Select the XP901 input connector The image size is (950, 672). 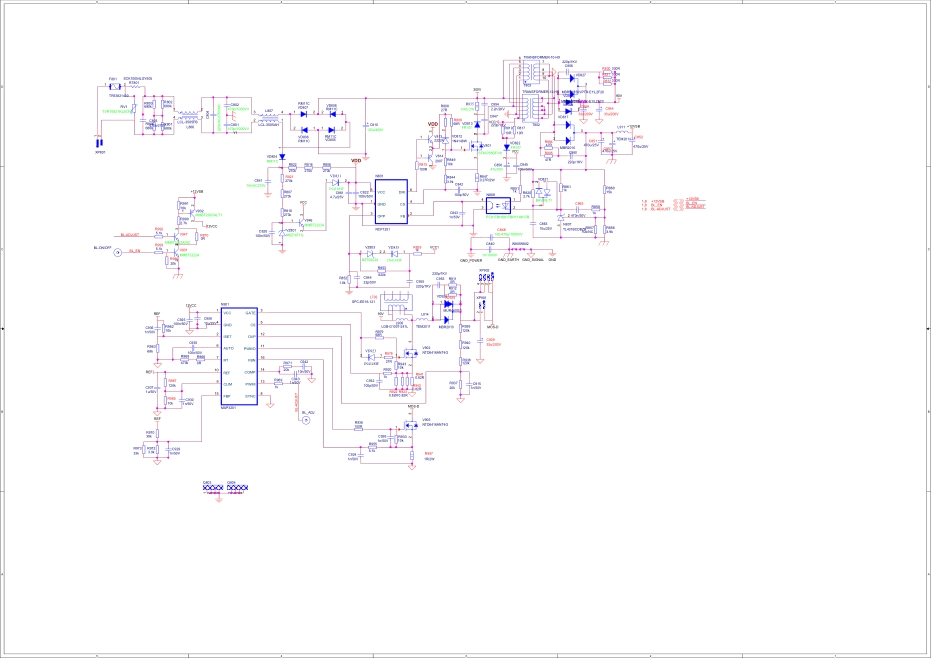coord(99,141)
